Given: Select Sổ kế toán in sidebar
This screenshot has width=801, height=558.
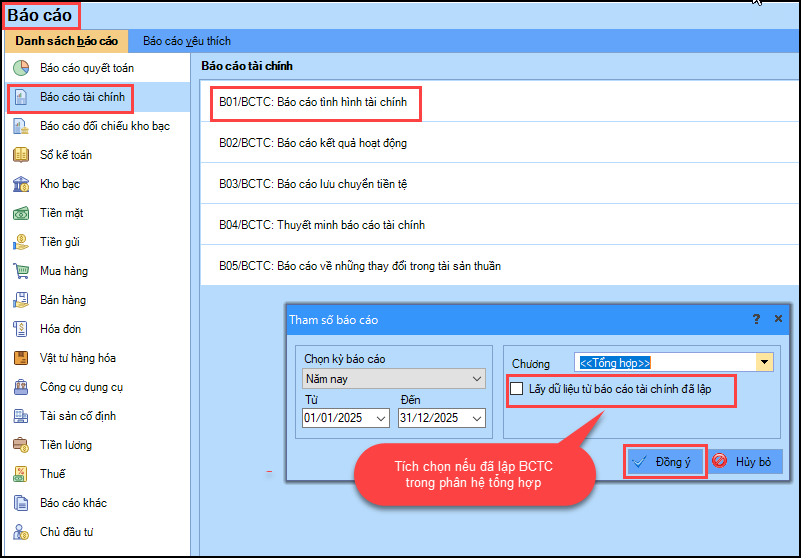Looking at the screenshot, I should pyautogui.click(x=66, y=156).
